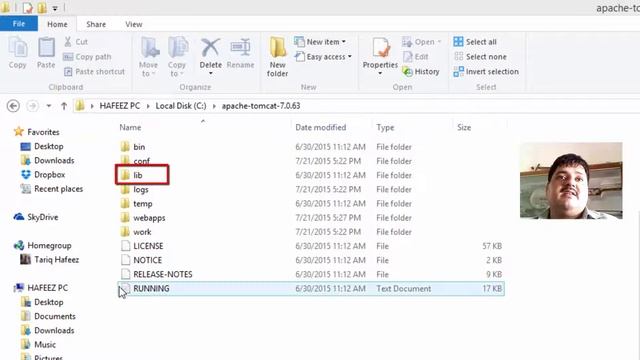
Task: Expand the Properties dropdown arrow
Action: point(380,73)
